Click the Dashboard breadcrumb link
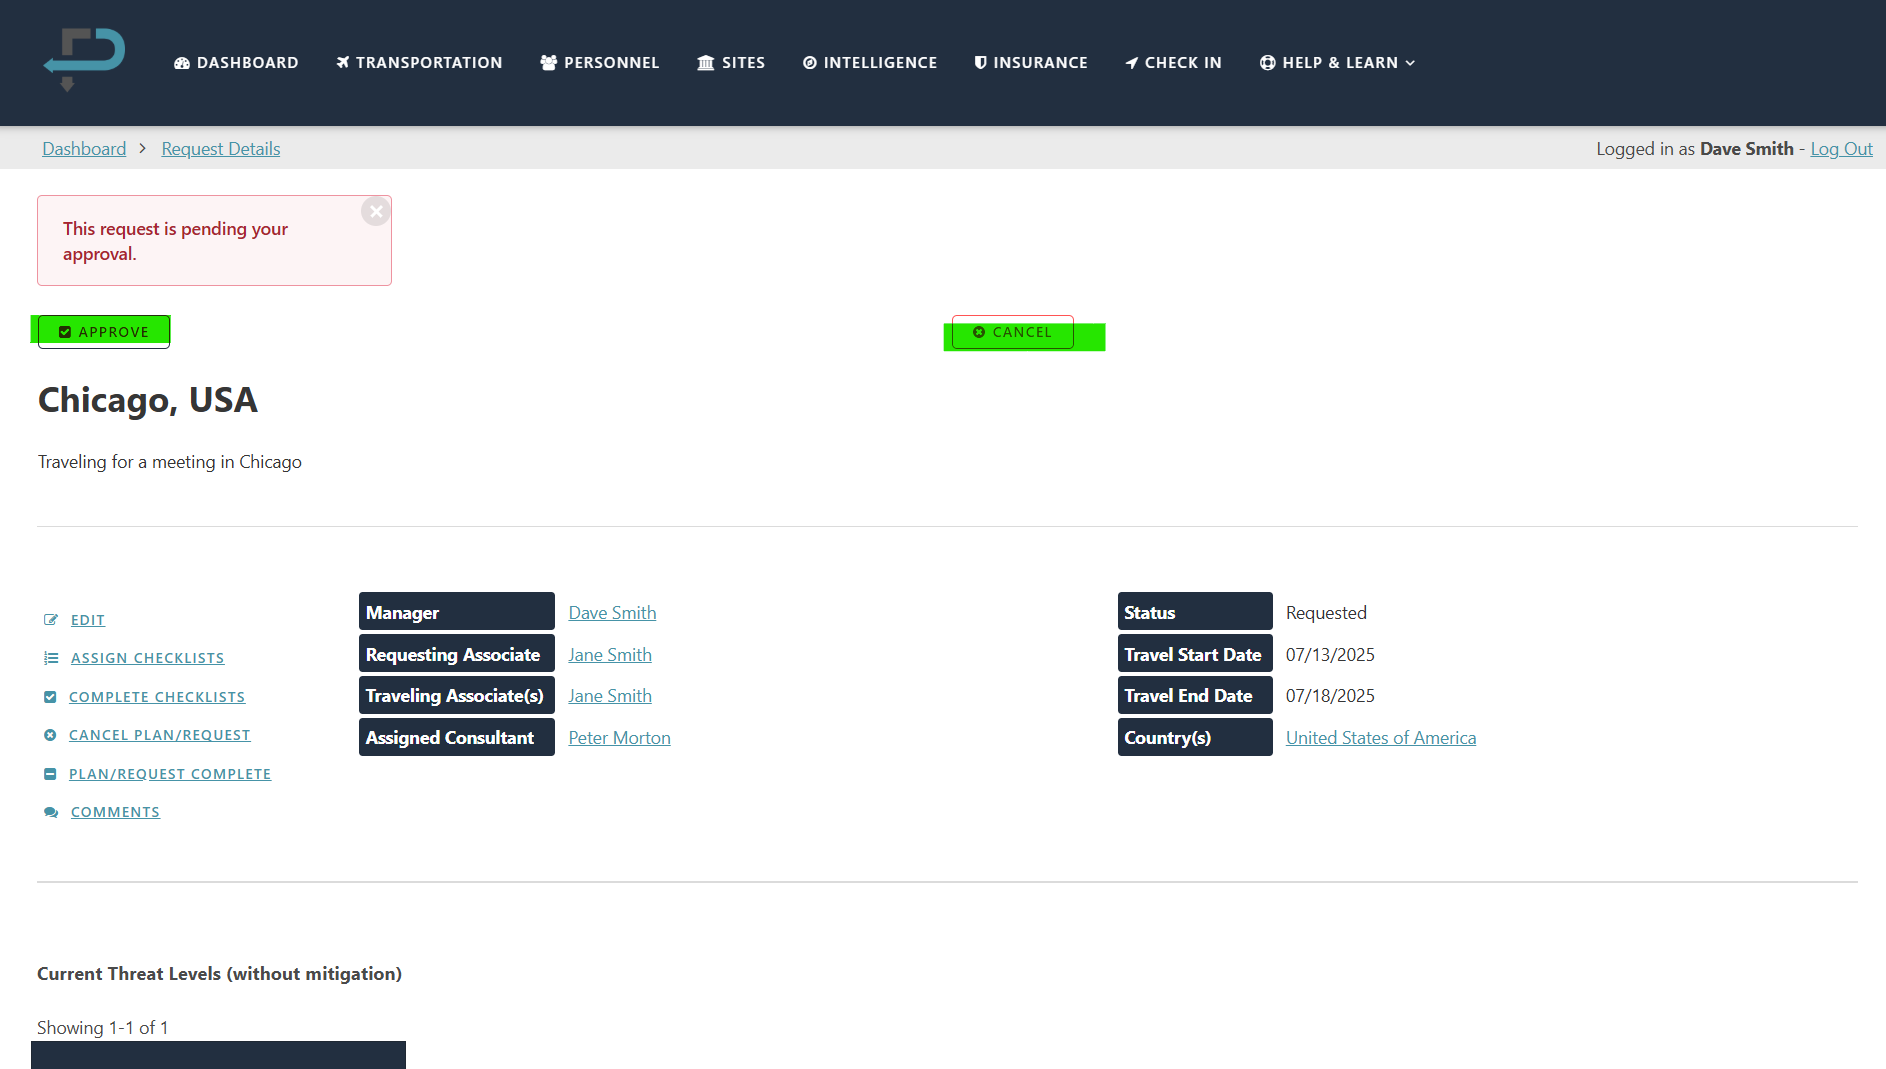The width and height of the screenshot is (1886, 1069). point(84,149)
